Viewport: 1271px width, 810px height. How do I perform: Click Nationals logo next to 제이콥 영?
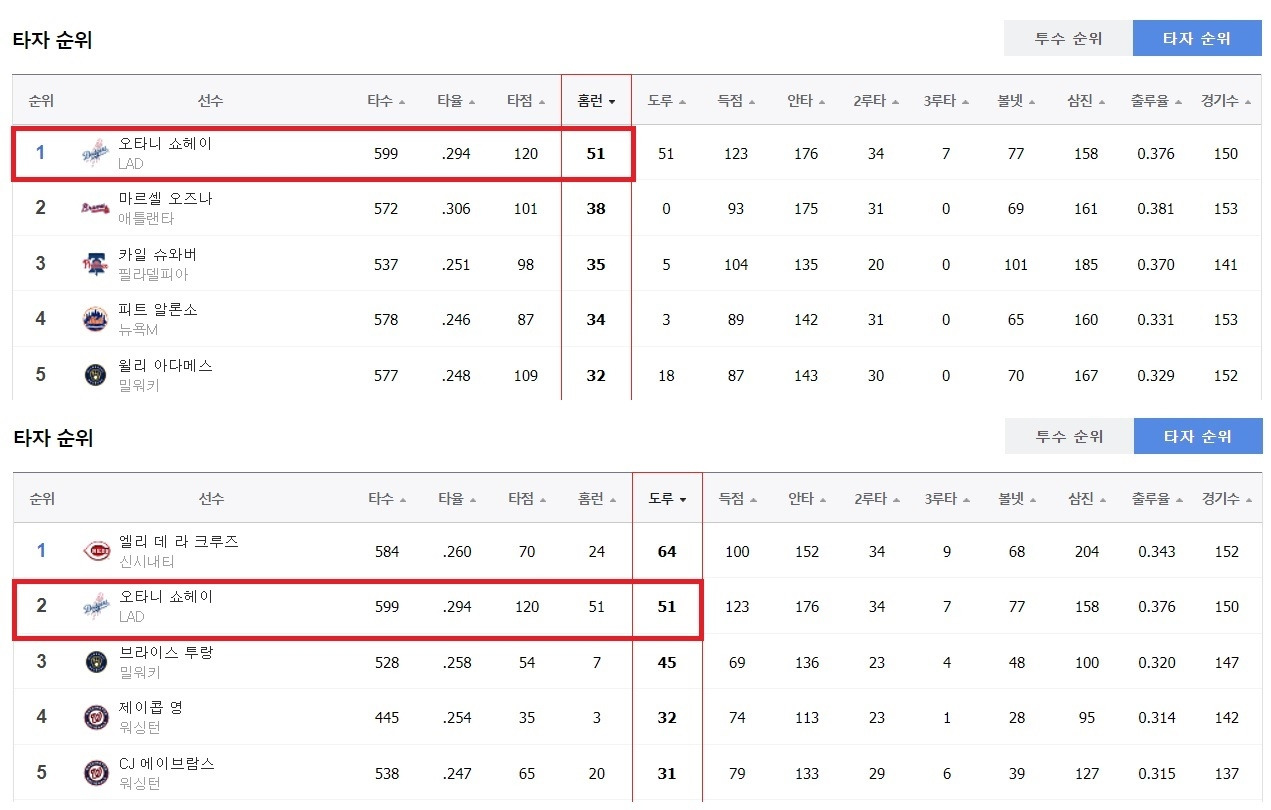click(95, 718)
